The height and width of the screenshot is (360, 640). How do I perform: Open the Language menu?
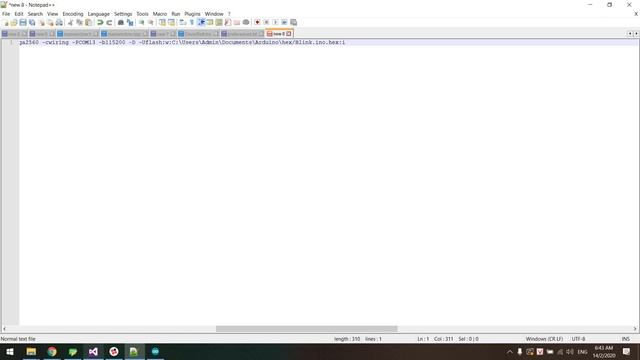point(98,14)
